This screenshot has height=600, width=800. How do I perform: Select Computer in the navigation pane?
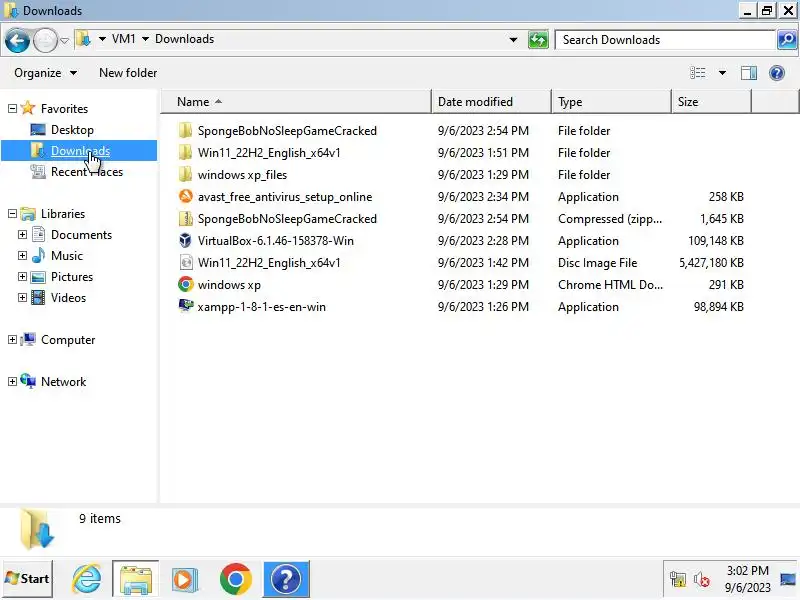tap(68, 340)
